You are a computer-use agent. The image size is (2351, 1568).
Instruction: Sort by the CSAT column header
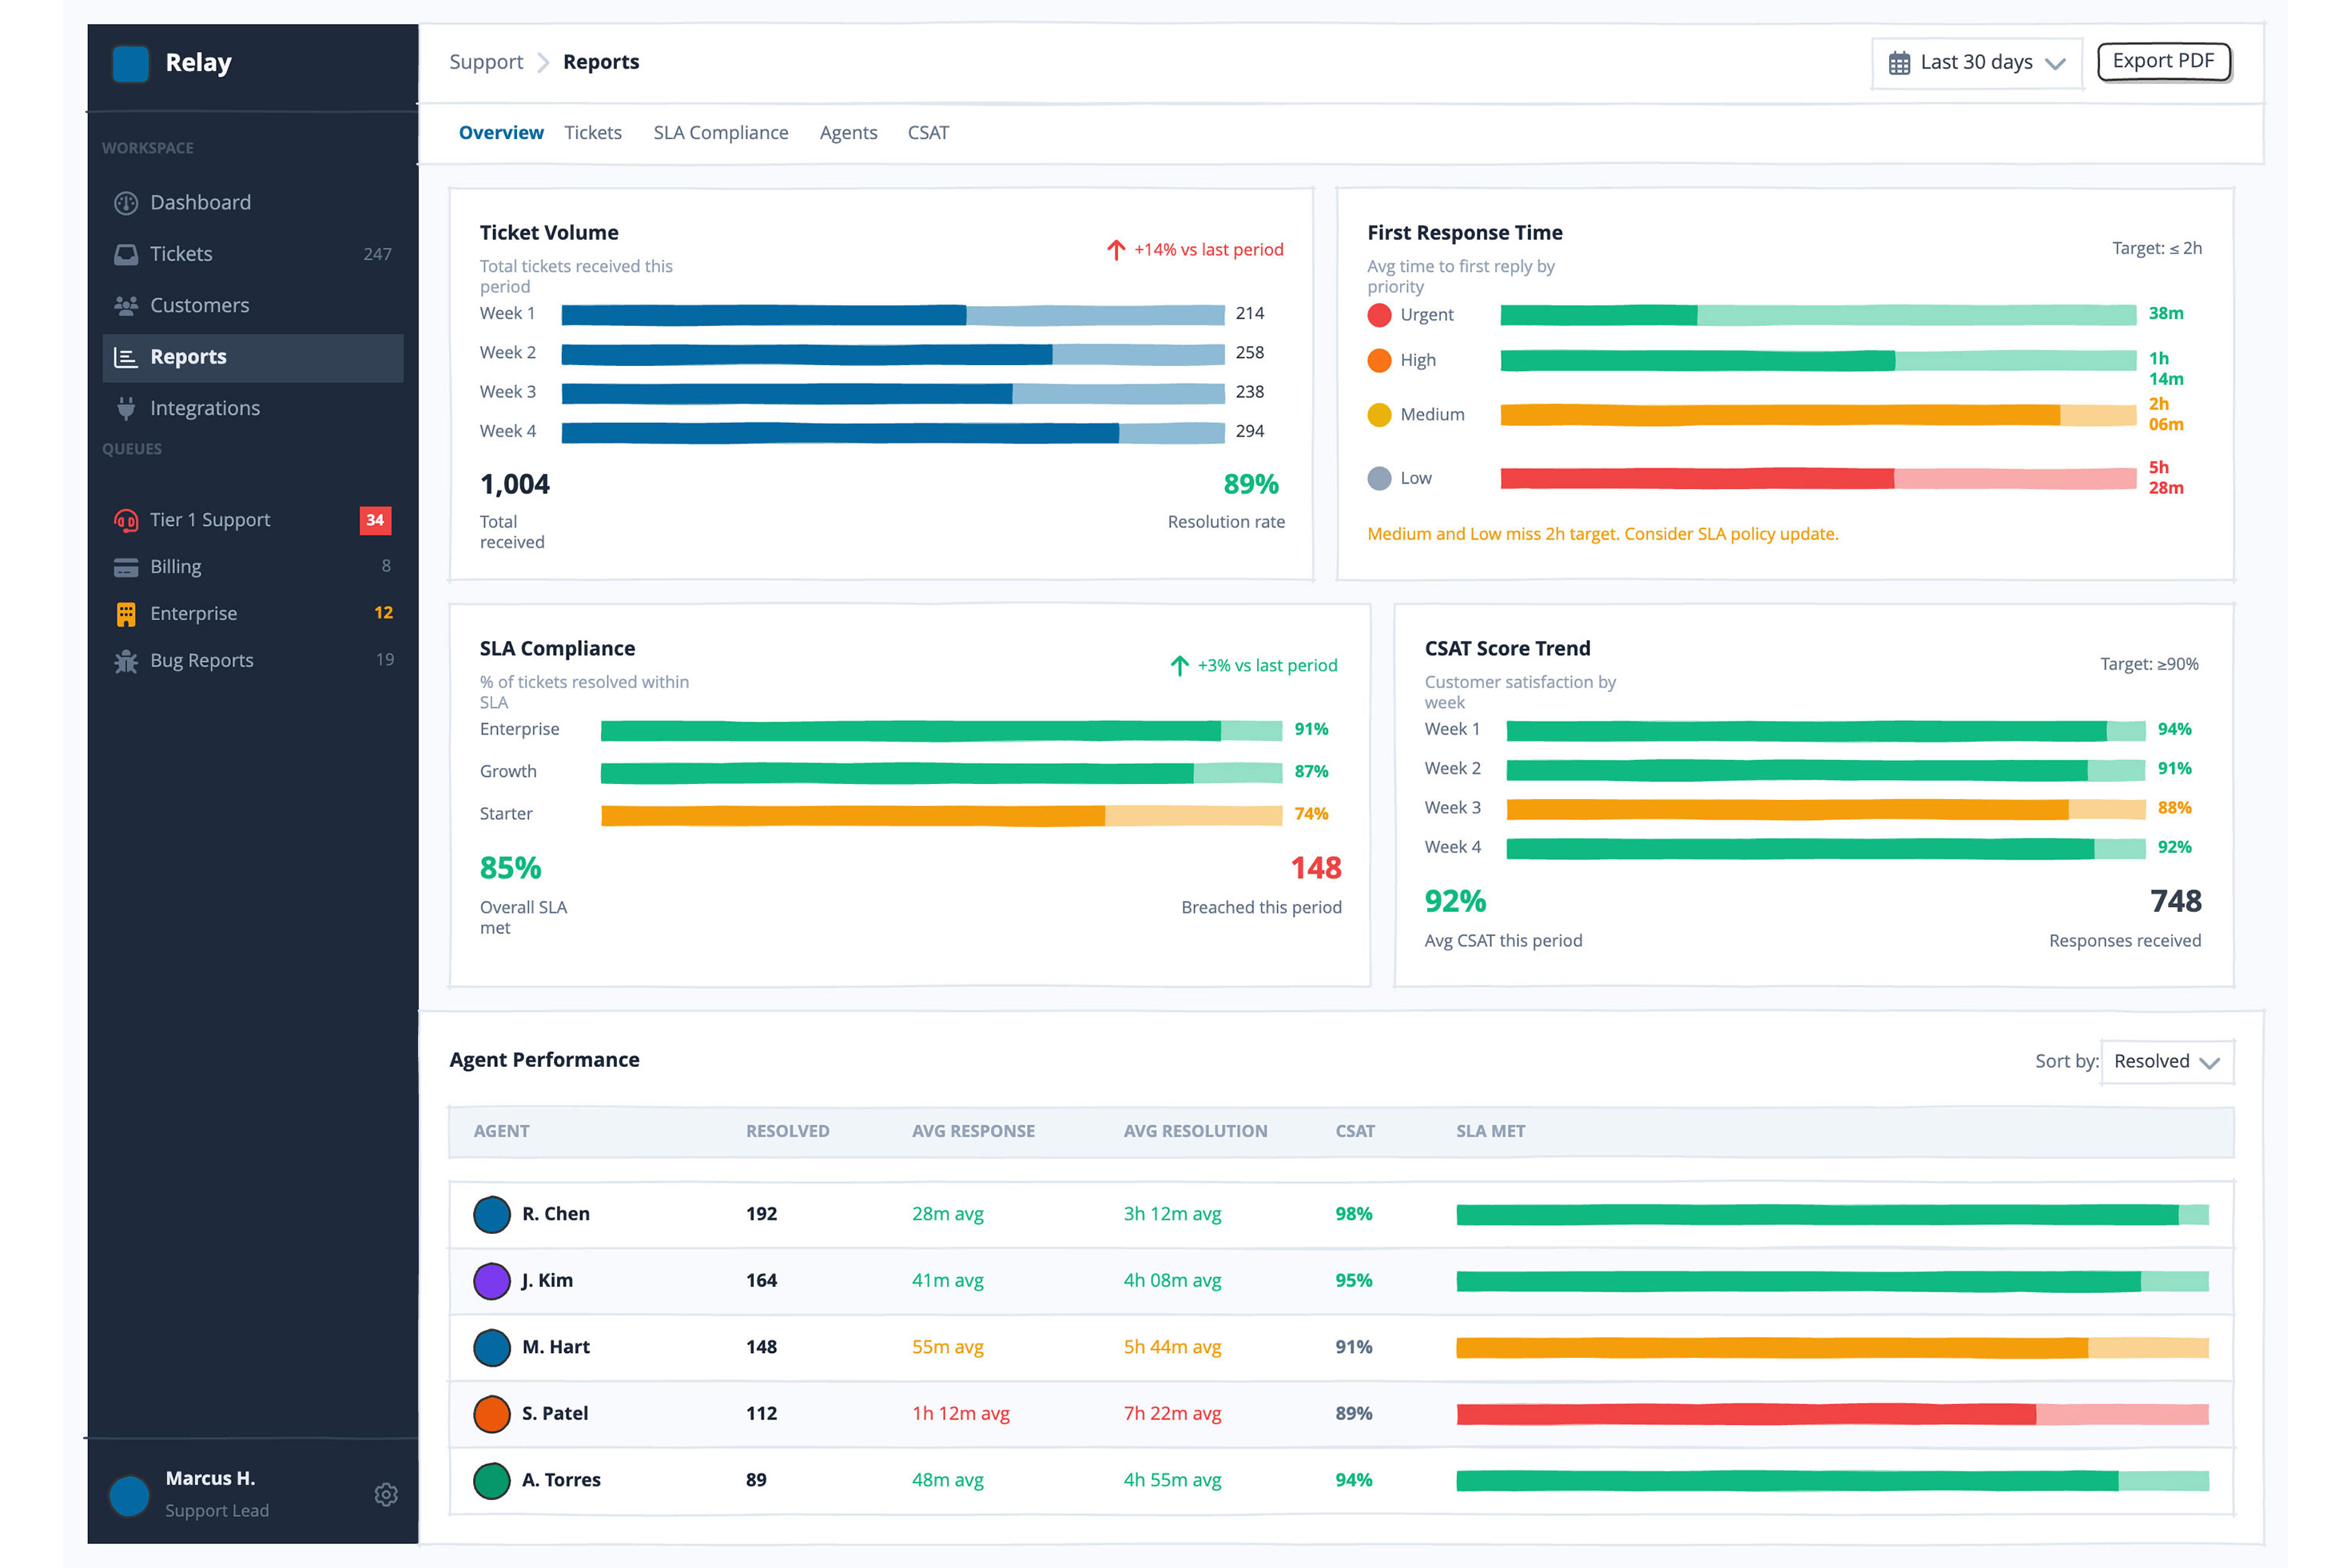coord(1355,1132)
